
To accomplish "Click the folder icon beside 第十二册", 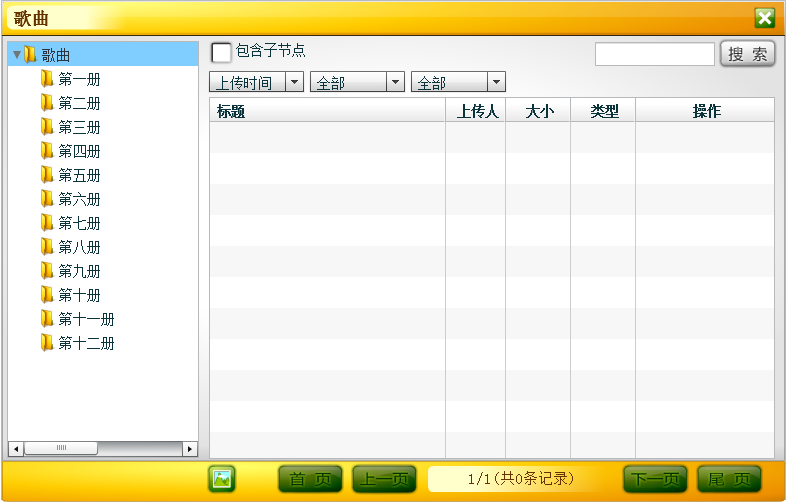I will [x=46, y=343].
